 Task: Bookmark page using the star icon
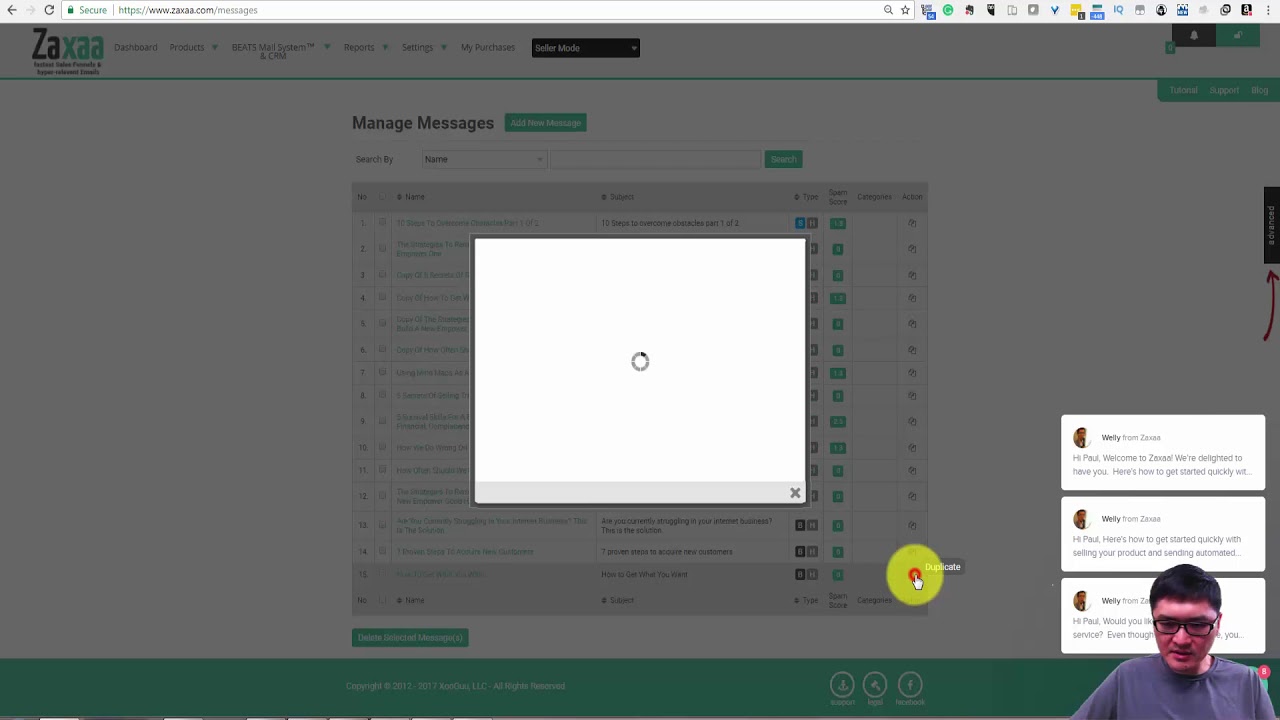pos(905,10)
